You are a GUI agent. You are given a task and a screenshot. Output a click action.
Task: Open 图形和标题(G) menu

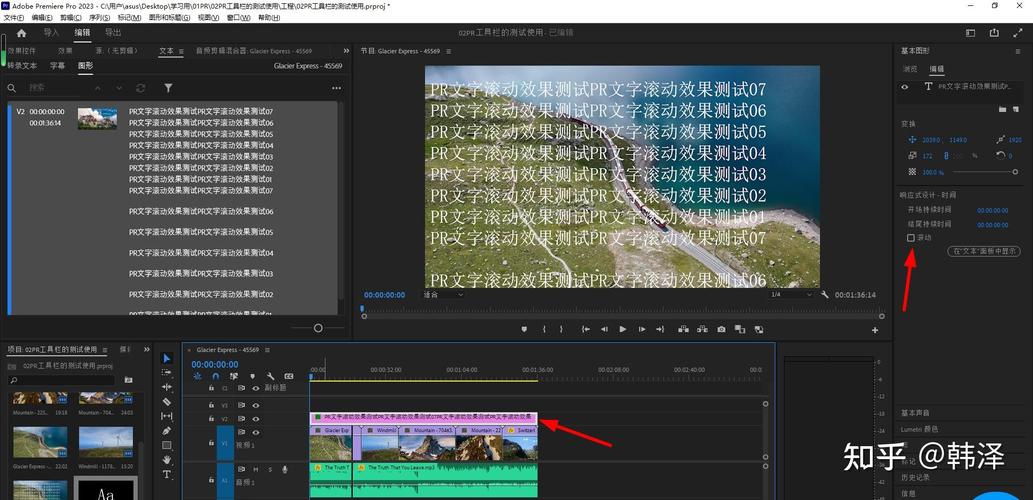(x=169, y=18)
